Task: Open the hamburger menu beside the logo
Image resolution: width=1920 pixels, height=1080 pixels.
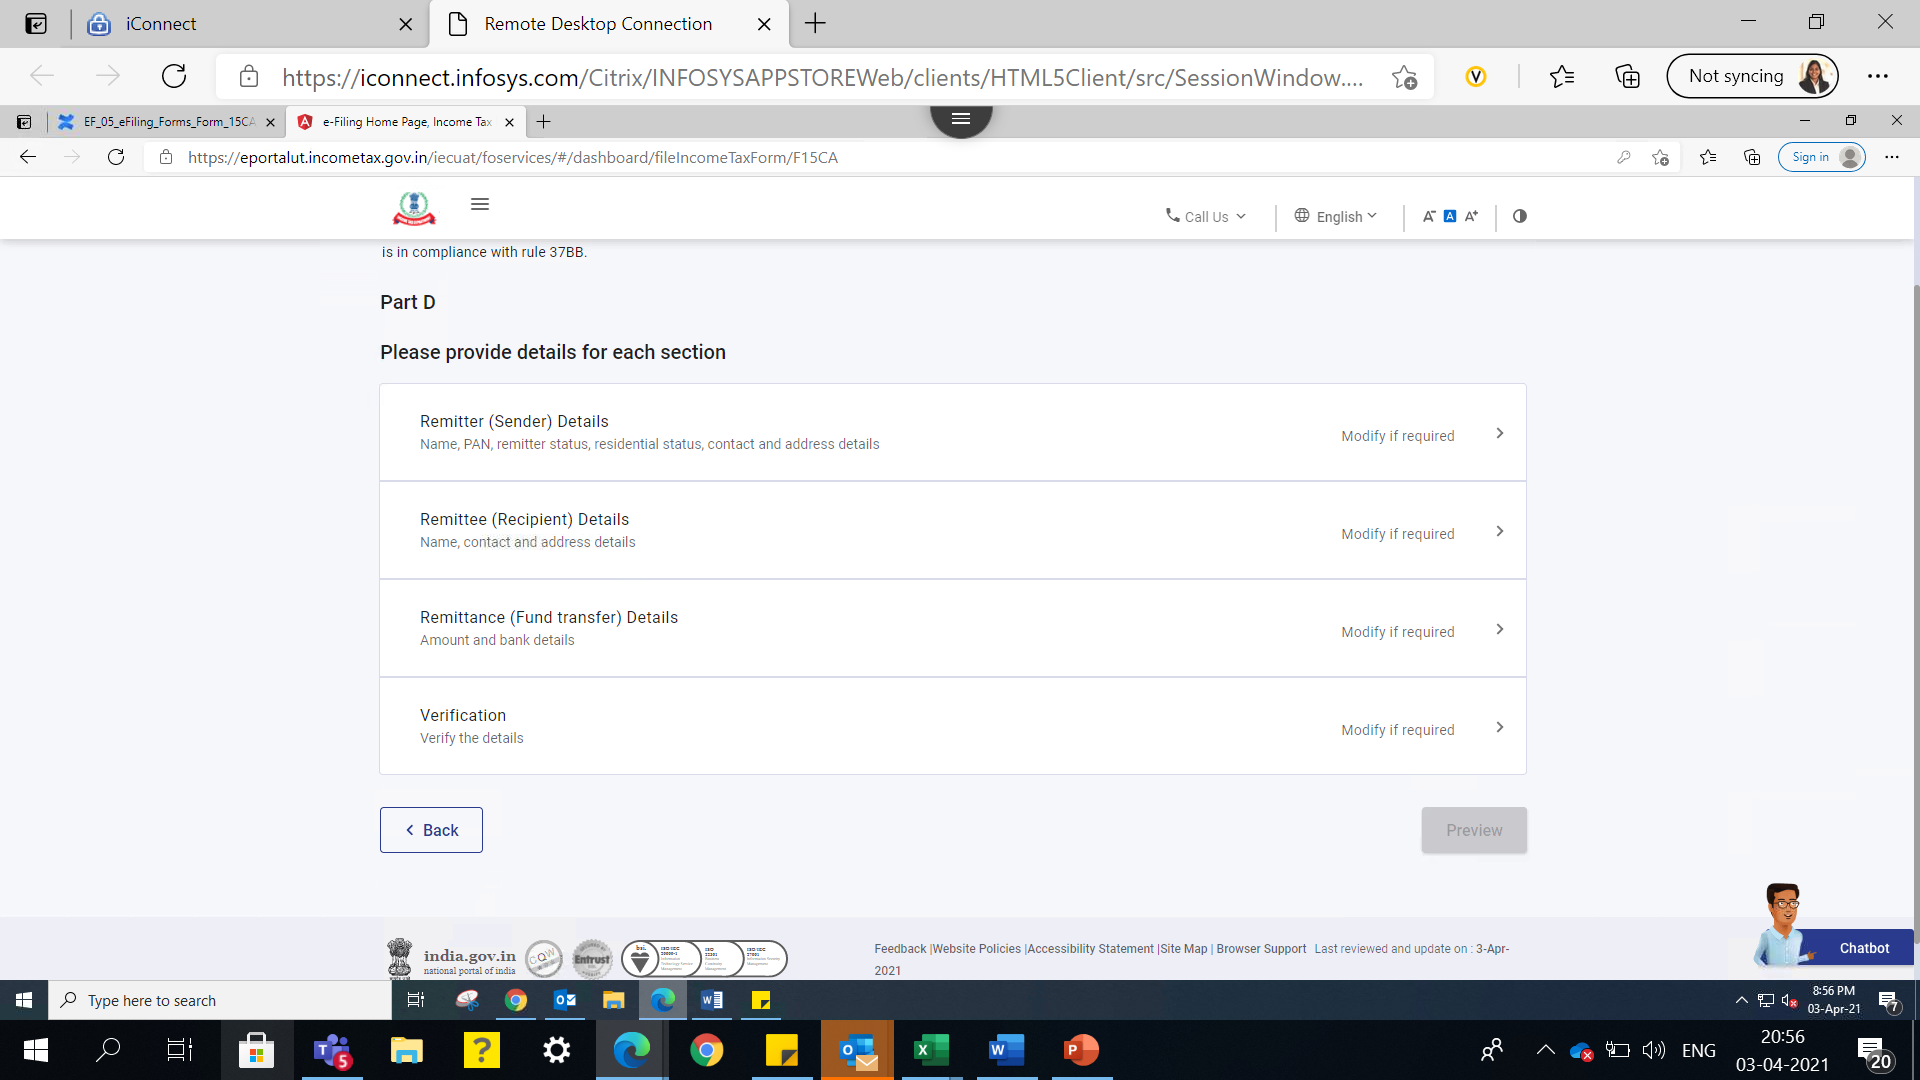Action: [x=480, y=204]
